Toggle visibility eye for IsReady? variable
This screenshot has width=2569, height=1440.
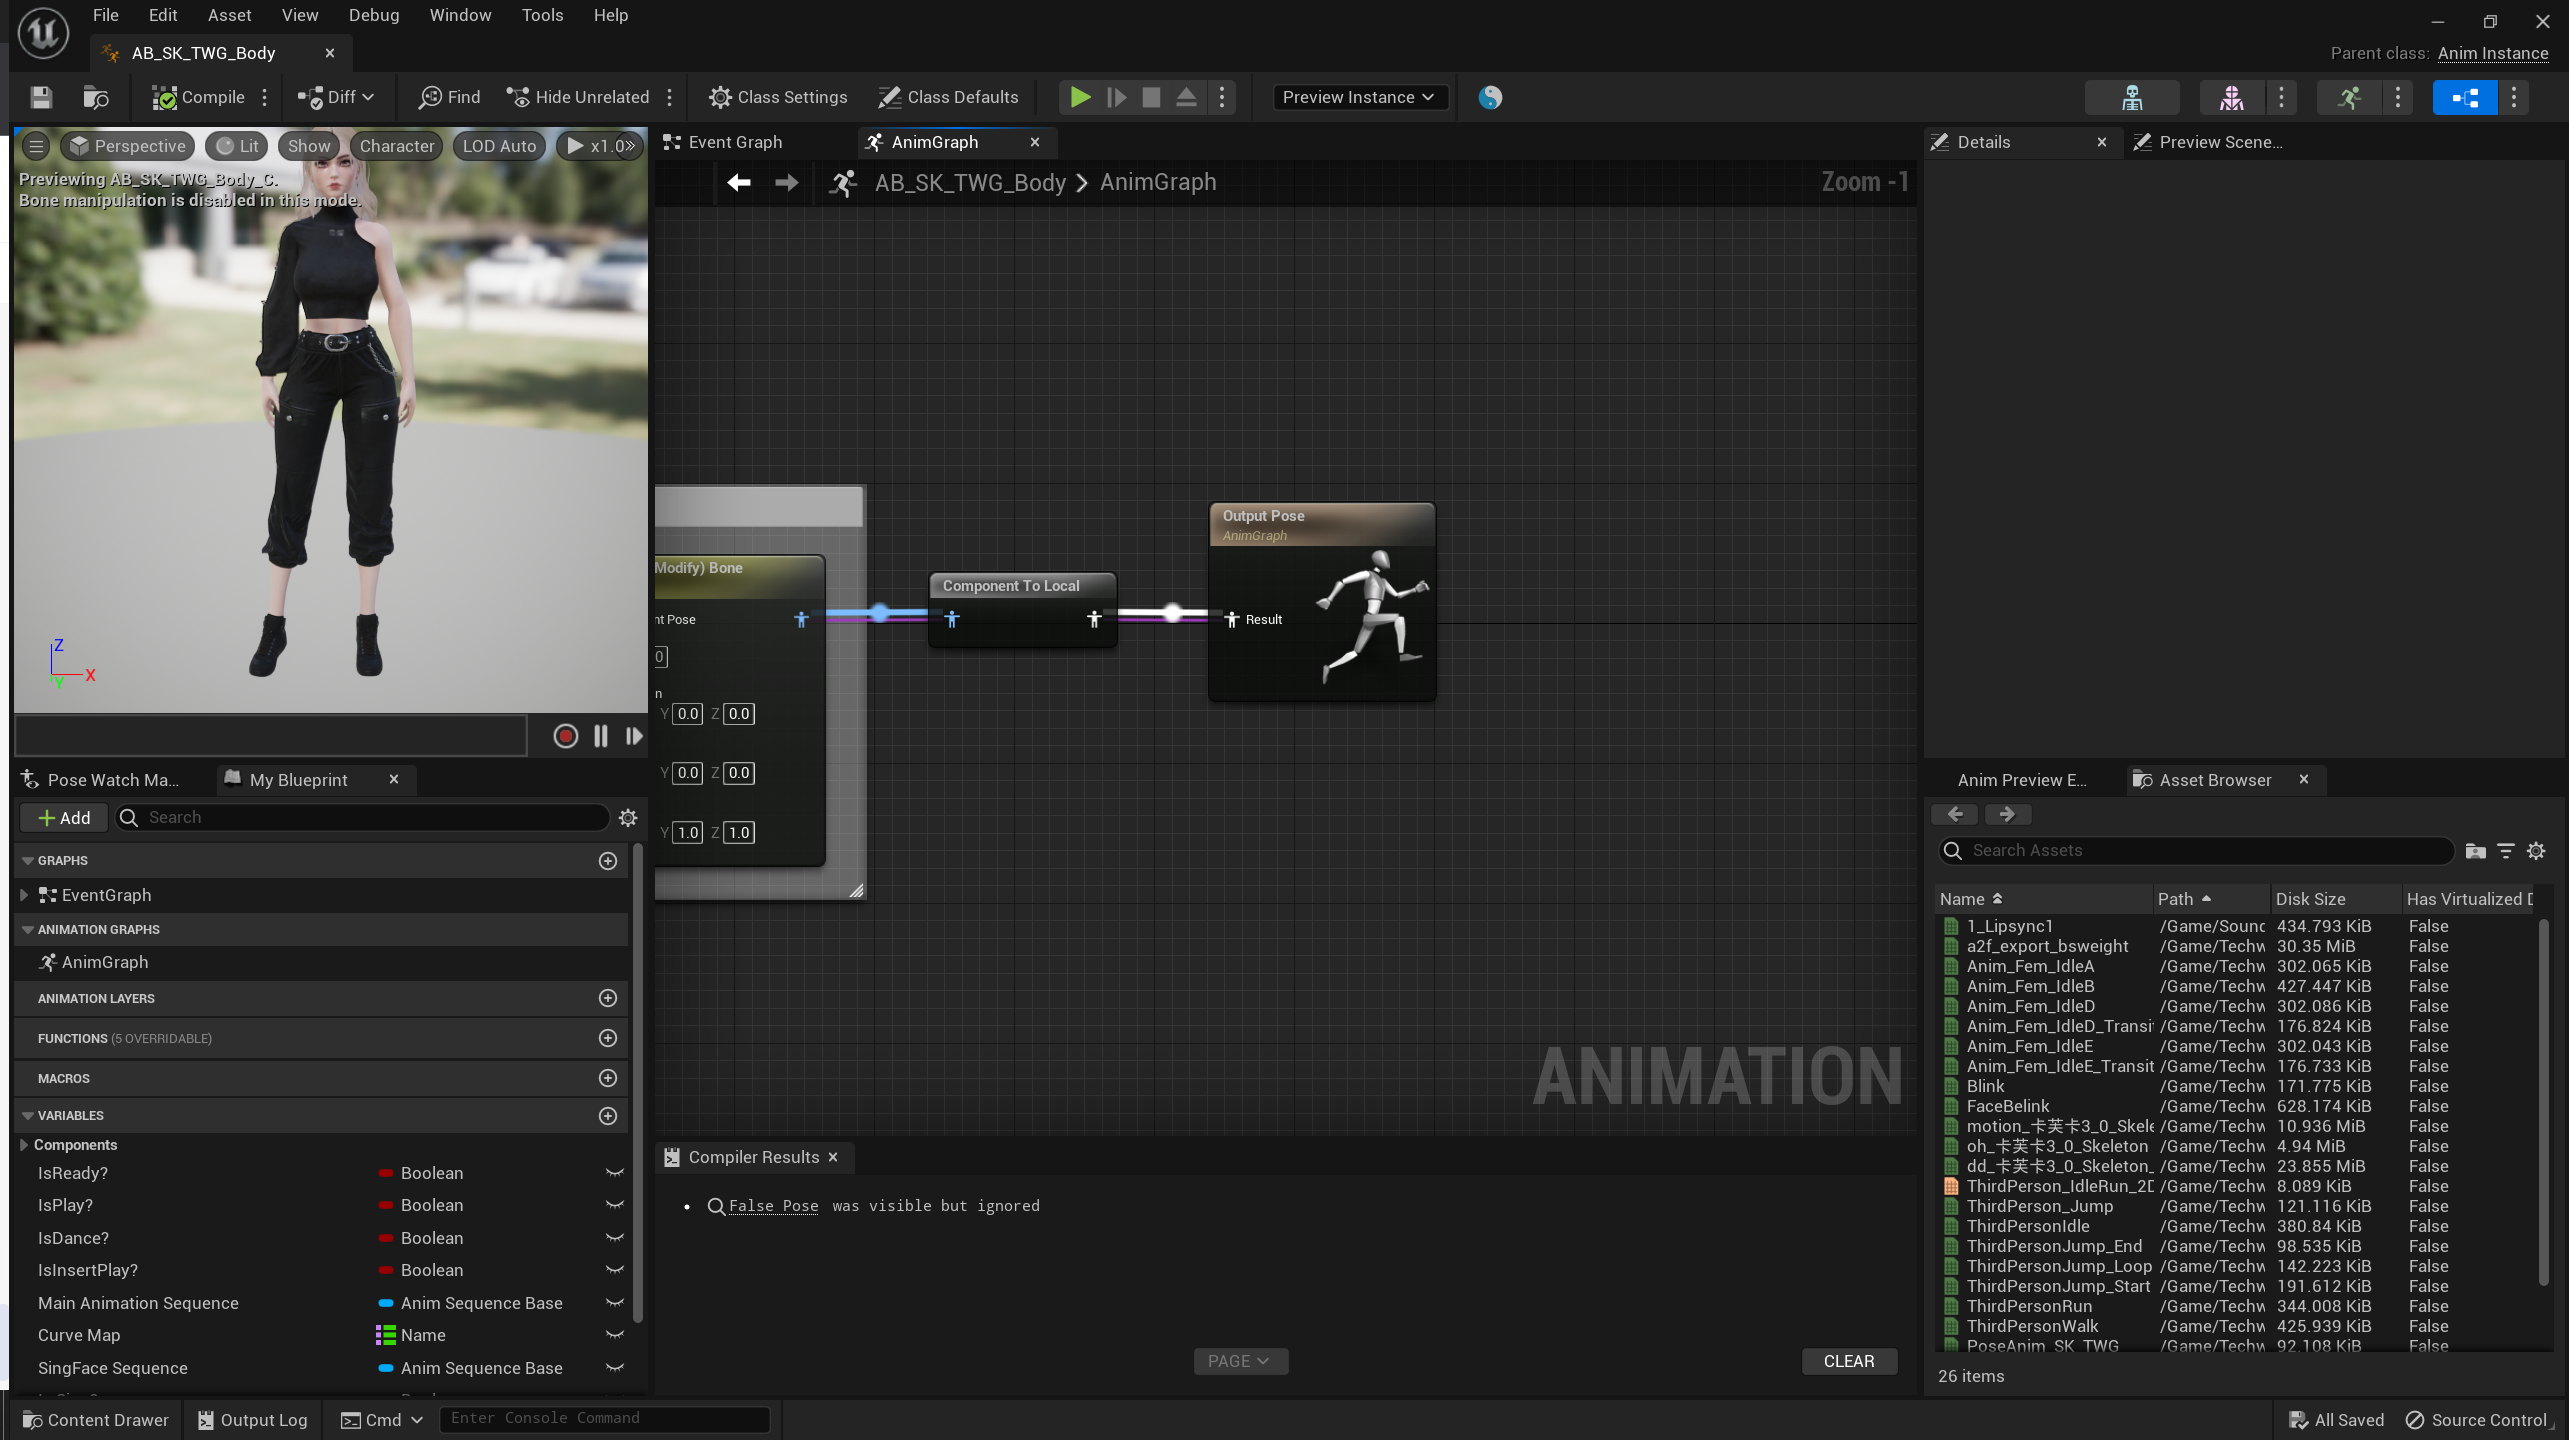(614, 1173)
